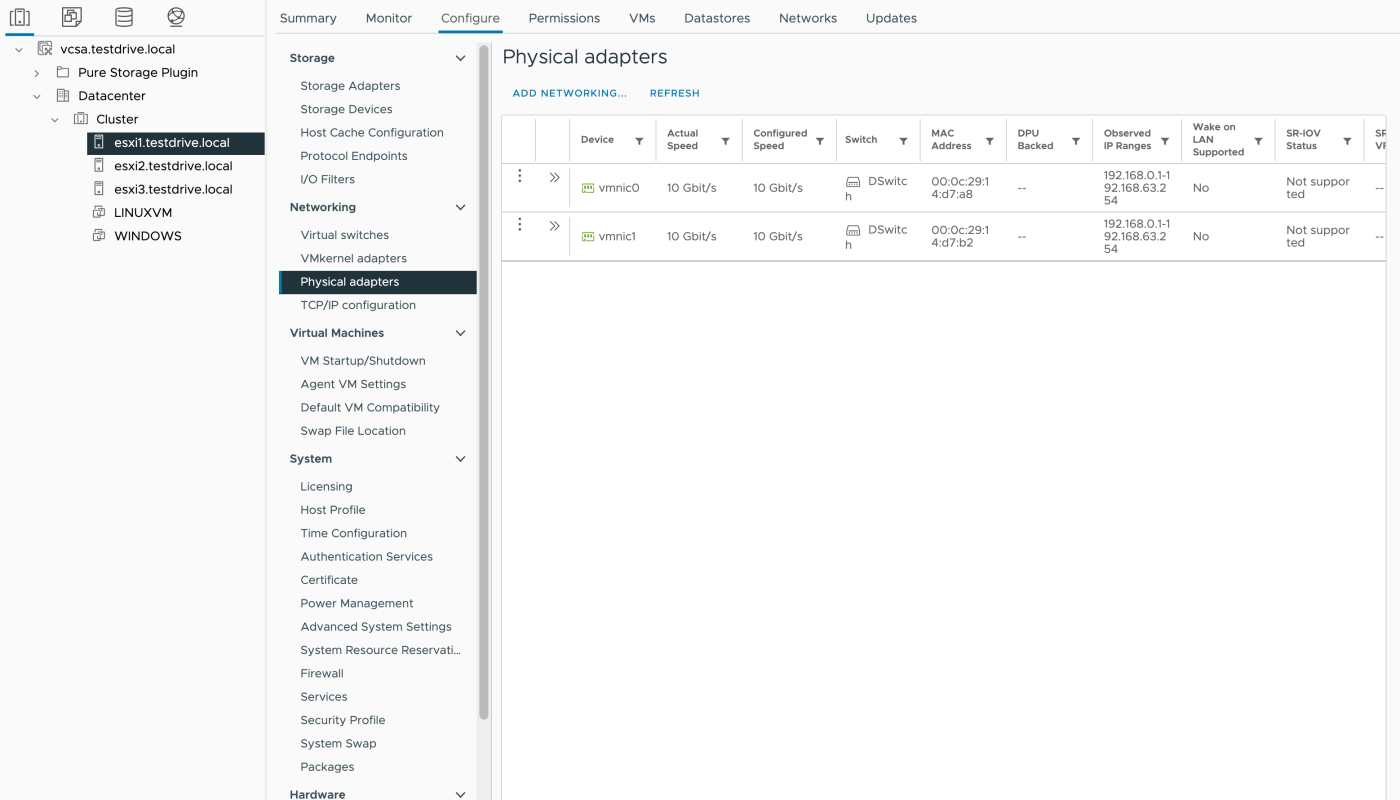Collapse the Networking settings section
The image size is (1400, 800).
point(460,208)
